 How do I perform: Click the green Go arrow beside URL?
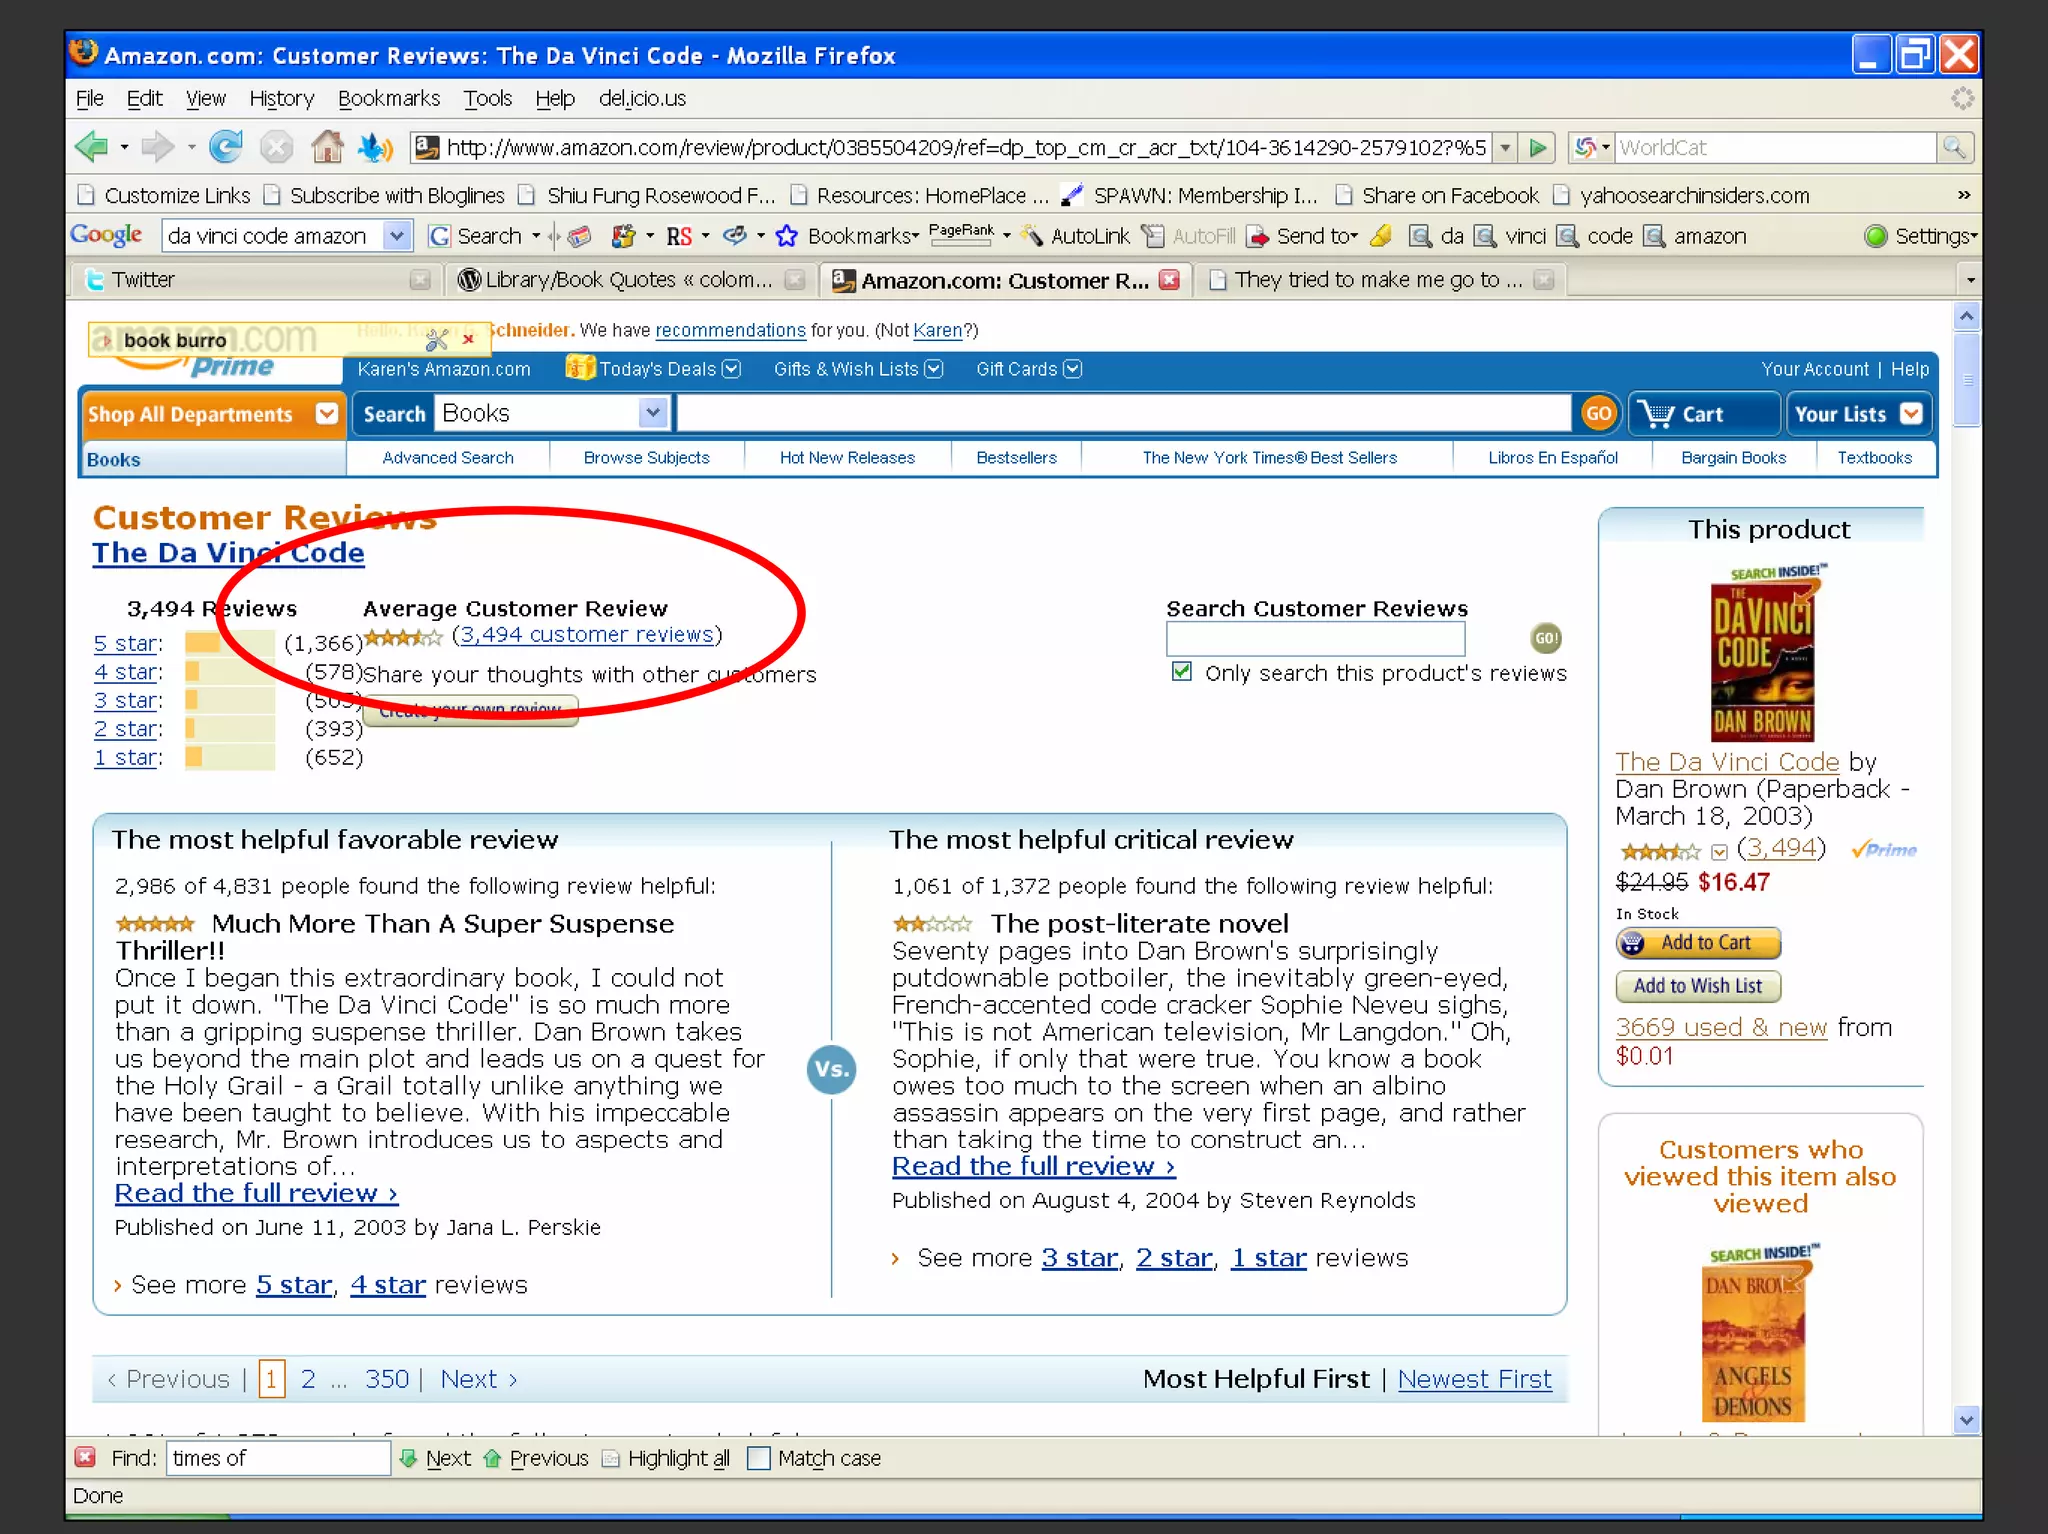click(x=1538, y=148)
